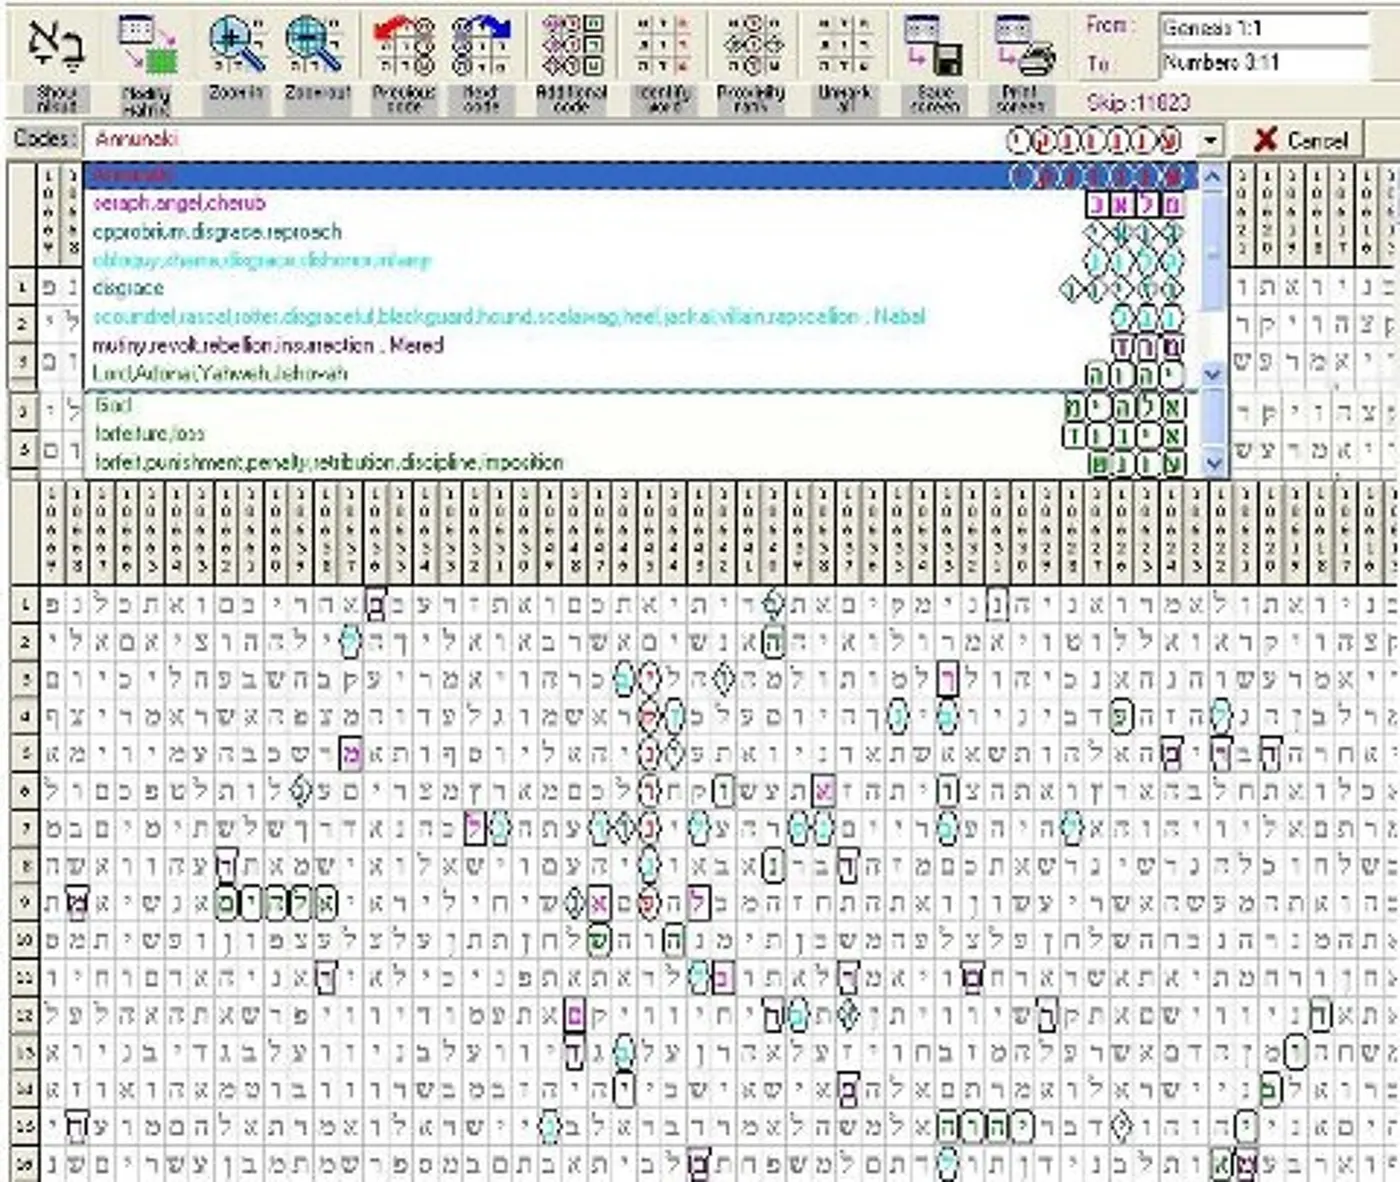Select the forfeiture, loss code entry
Viewport: 1400px width, 1182px height.
click(641, 434)
